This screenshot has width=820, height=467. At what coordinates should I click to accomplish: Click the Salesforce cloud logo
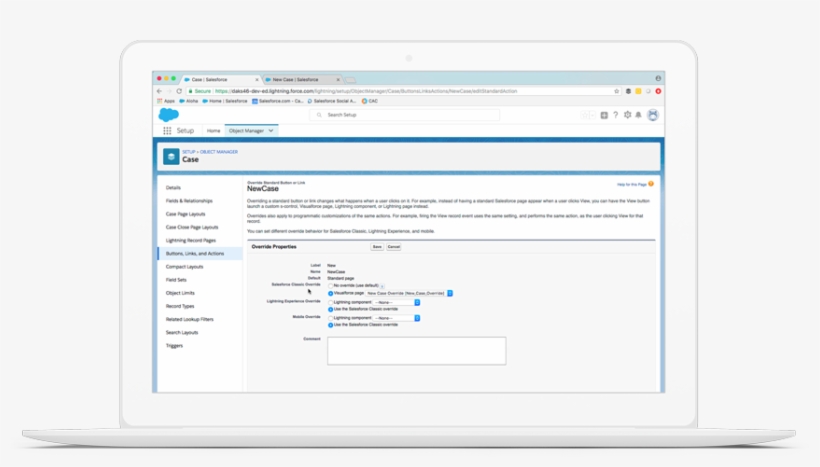point(168,115)
